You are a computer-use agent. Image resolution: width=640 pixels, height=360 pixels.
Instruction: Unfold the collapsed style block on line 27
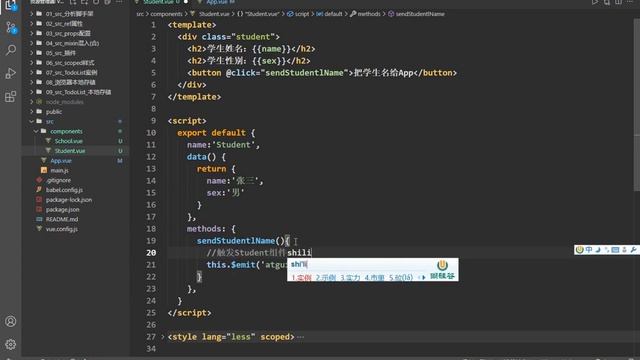click(162, 337)
